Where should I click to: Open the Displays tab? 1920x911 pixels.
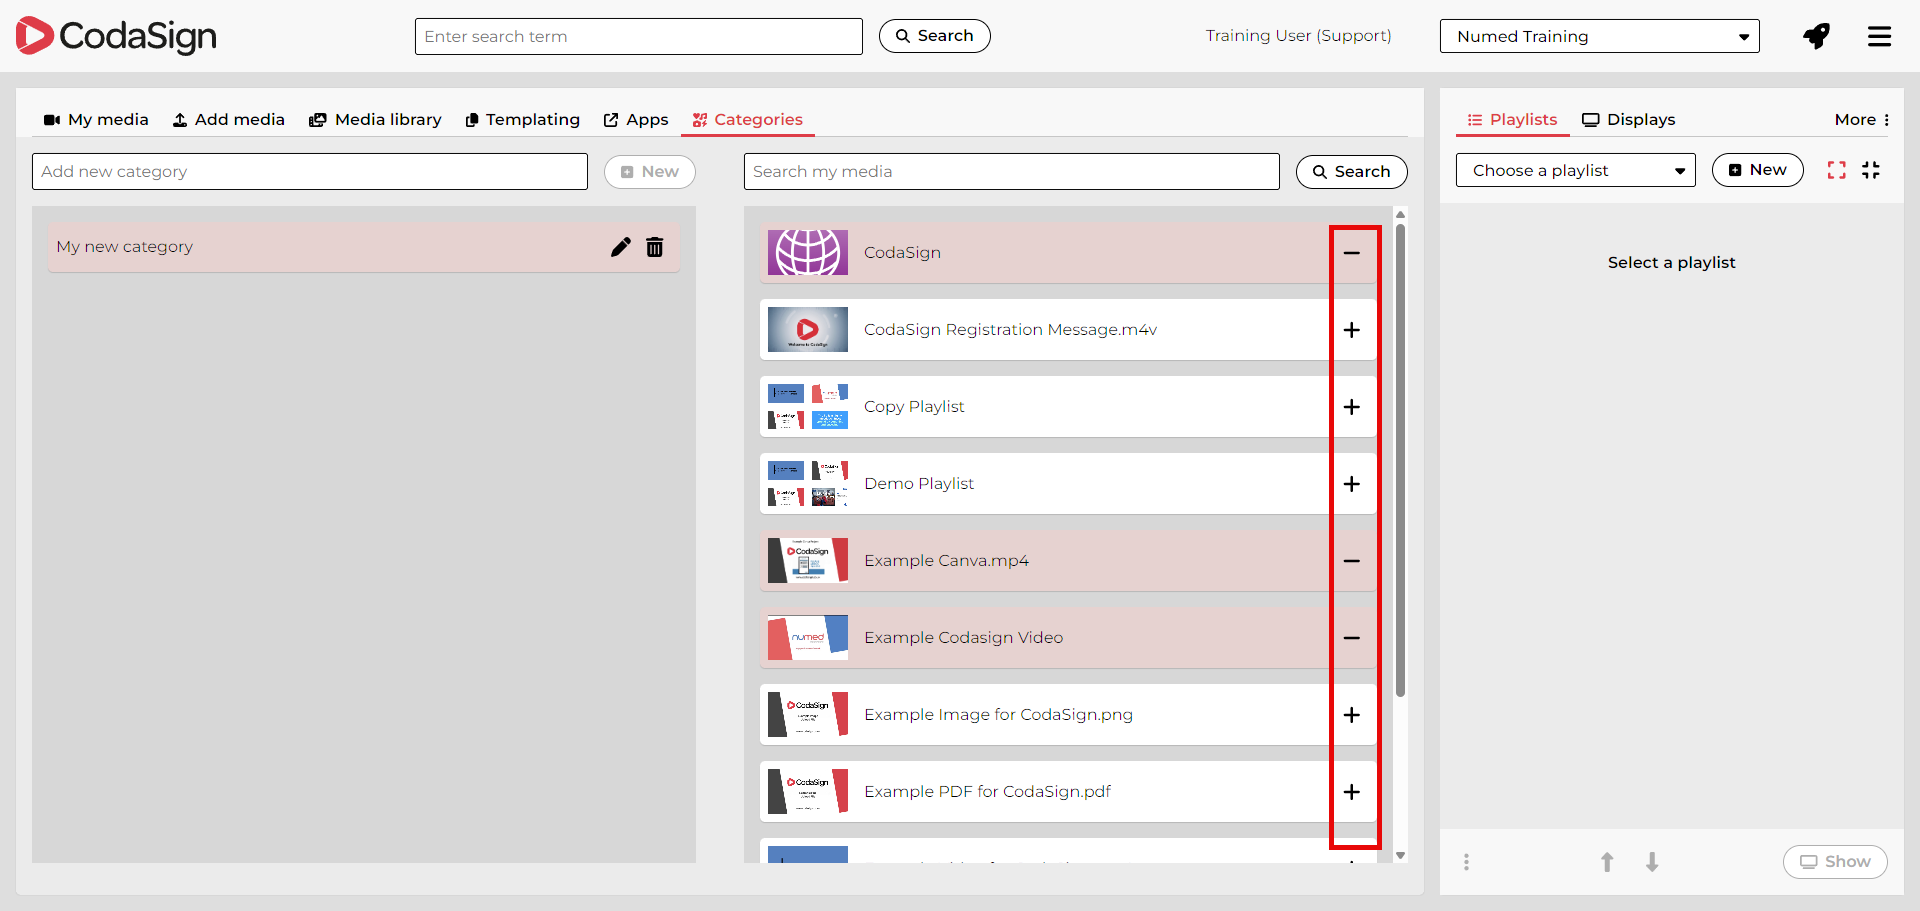pos(1628,120)
